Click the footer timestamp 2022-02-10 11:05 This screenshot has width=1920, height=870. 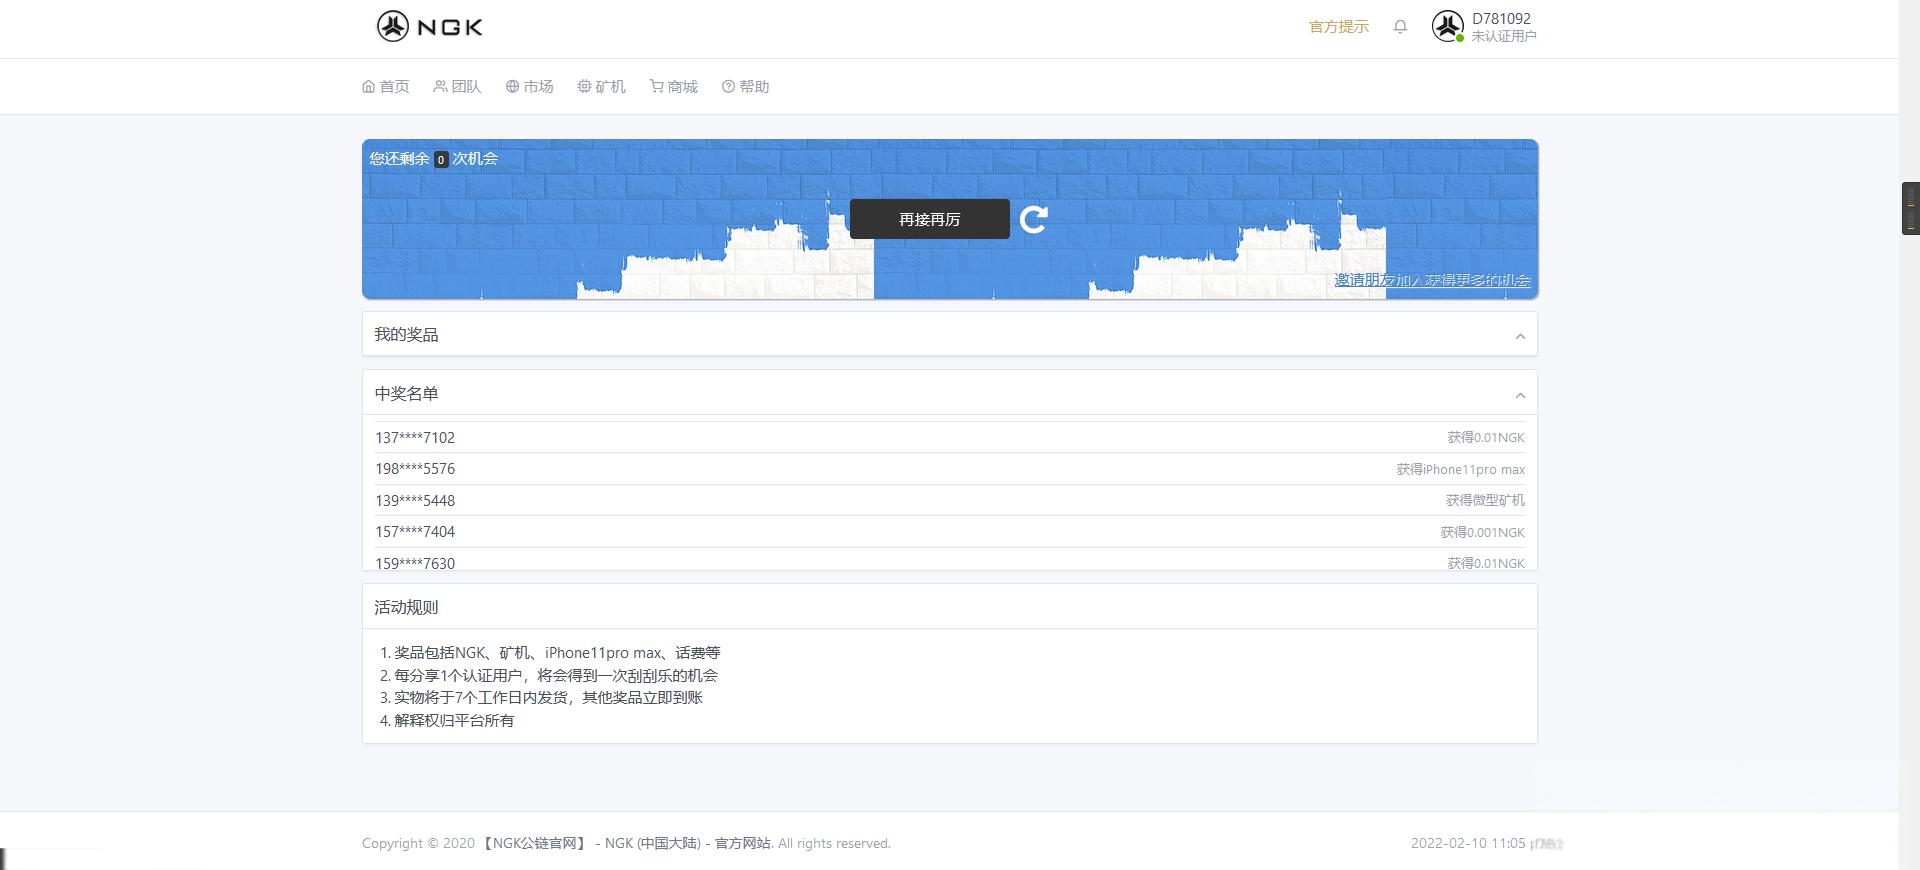(1468, 843)
